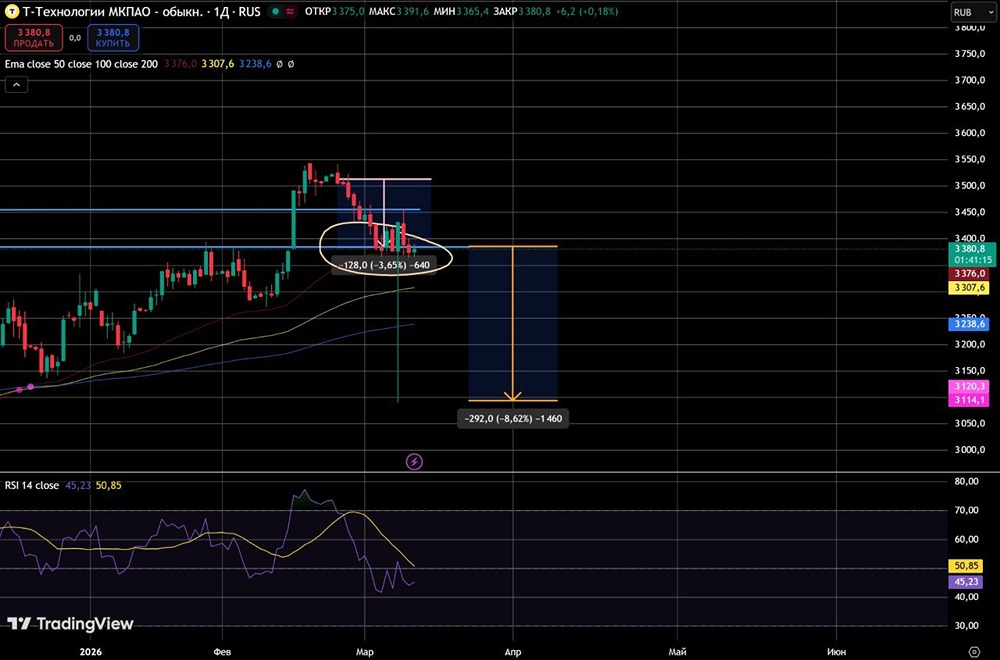Click the Май label on time axis
This screenshot has height=660, width=1000.
coord(677,652)
